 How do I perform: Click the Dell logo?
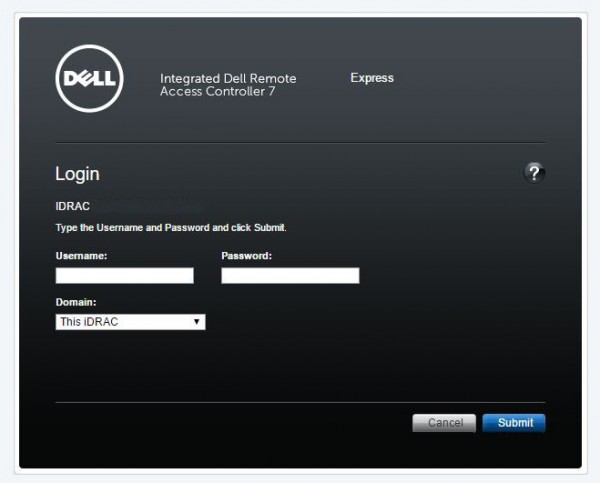tap(89, 78)
